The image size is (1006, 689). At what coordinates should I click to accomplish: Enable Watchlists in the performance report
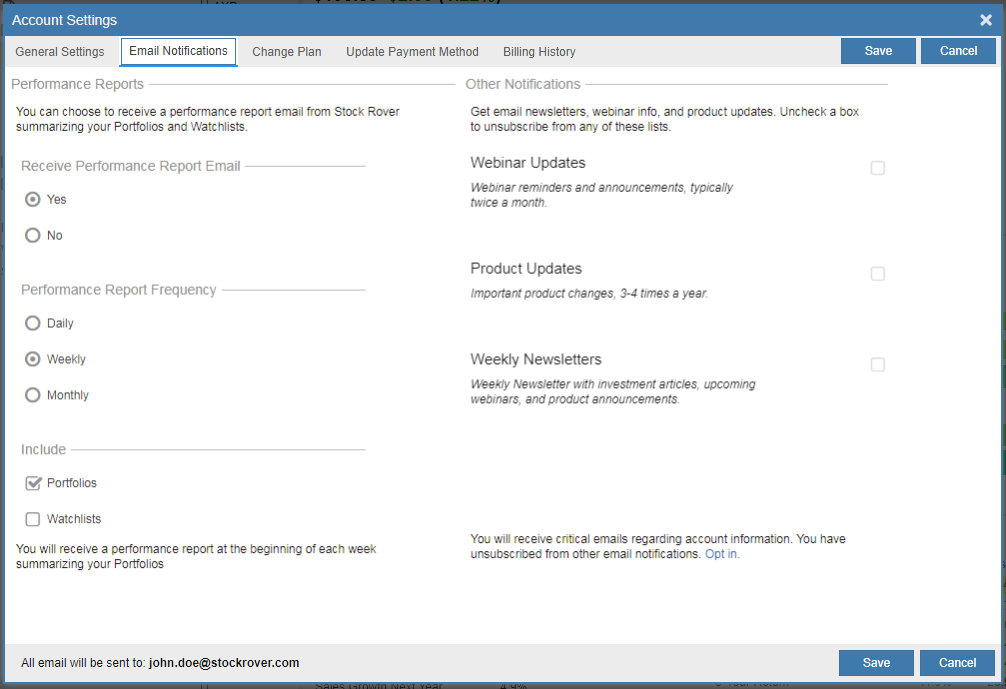(x=31, y=519)
